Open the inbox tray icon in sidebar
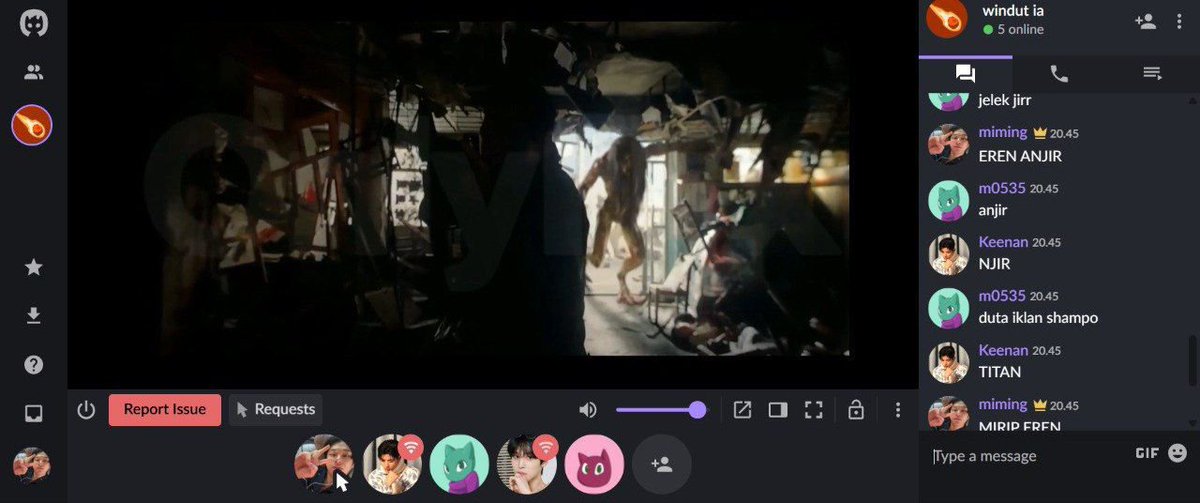Viewport: 1200px width, 503px height. click(33, 413)
